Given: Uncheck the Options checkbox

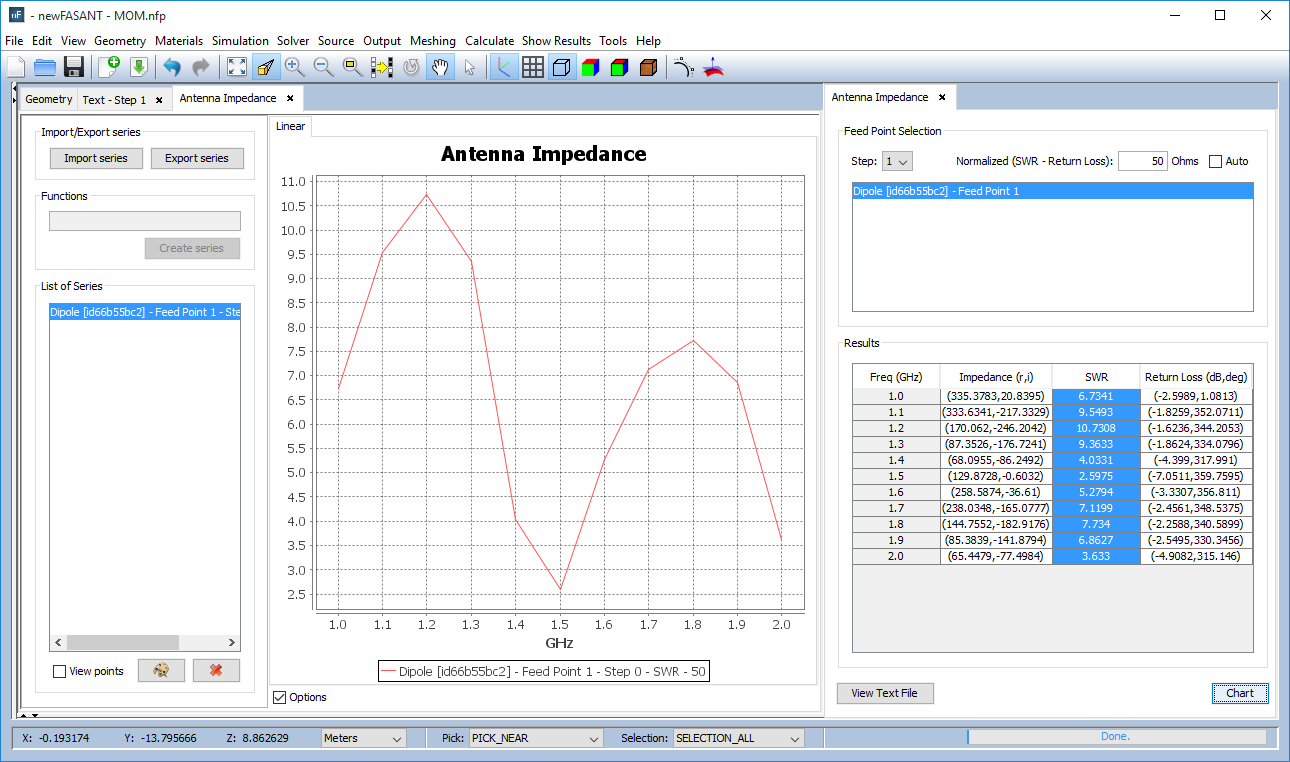Looking at the screenshot, I should pos(280,697).
